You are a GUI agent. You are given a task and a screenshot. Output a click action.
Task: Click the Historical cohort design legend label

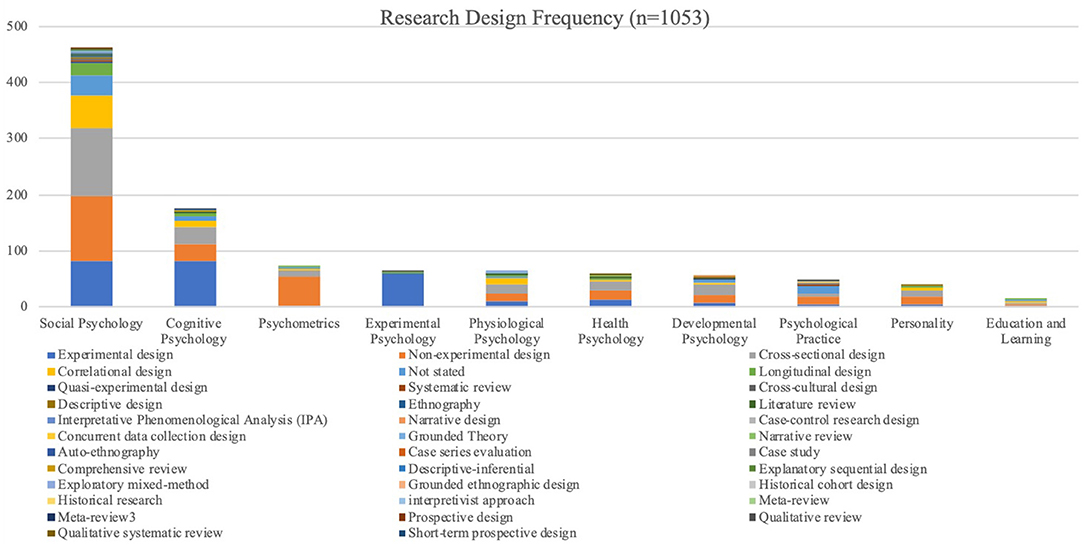[x=825, y=485]
